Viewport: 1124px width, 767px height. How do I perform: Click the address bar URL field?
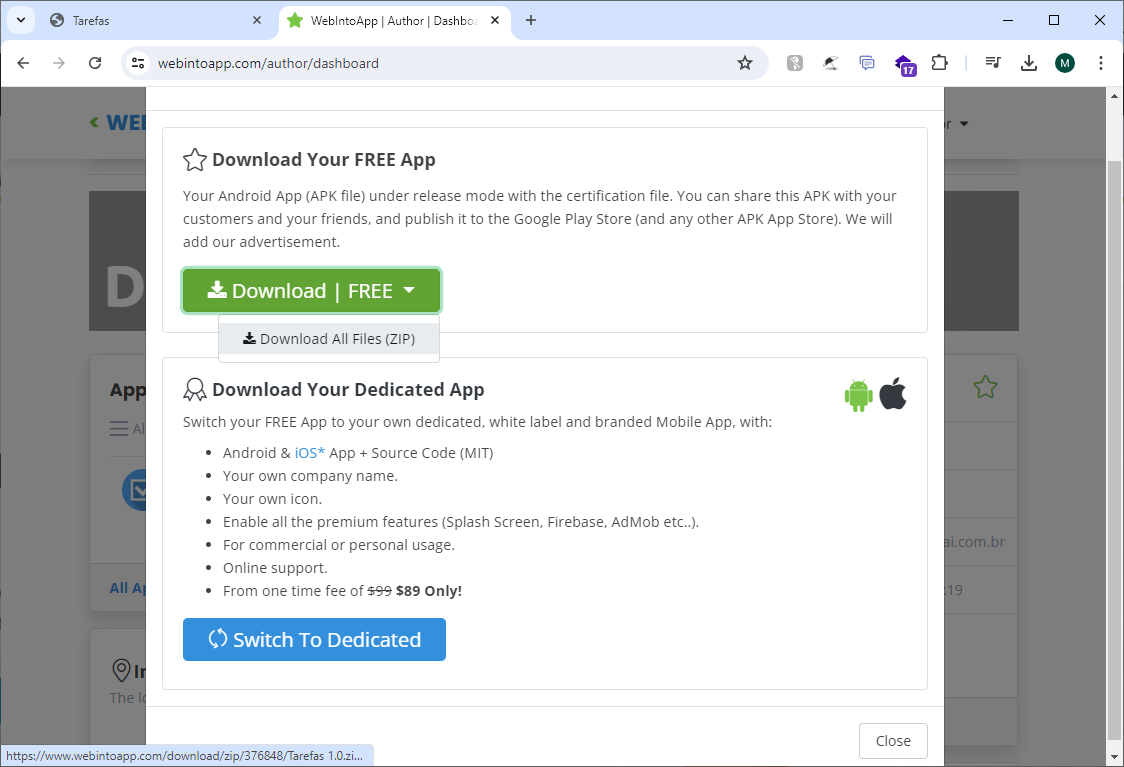click(444, 63)
